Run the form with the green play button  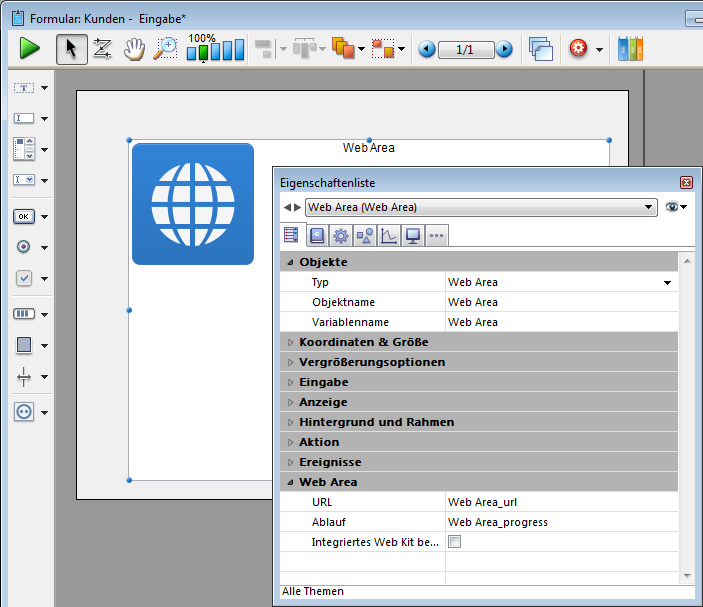click(x=29, y=48)
